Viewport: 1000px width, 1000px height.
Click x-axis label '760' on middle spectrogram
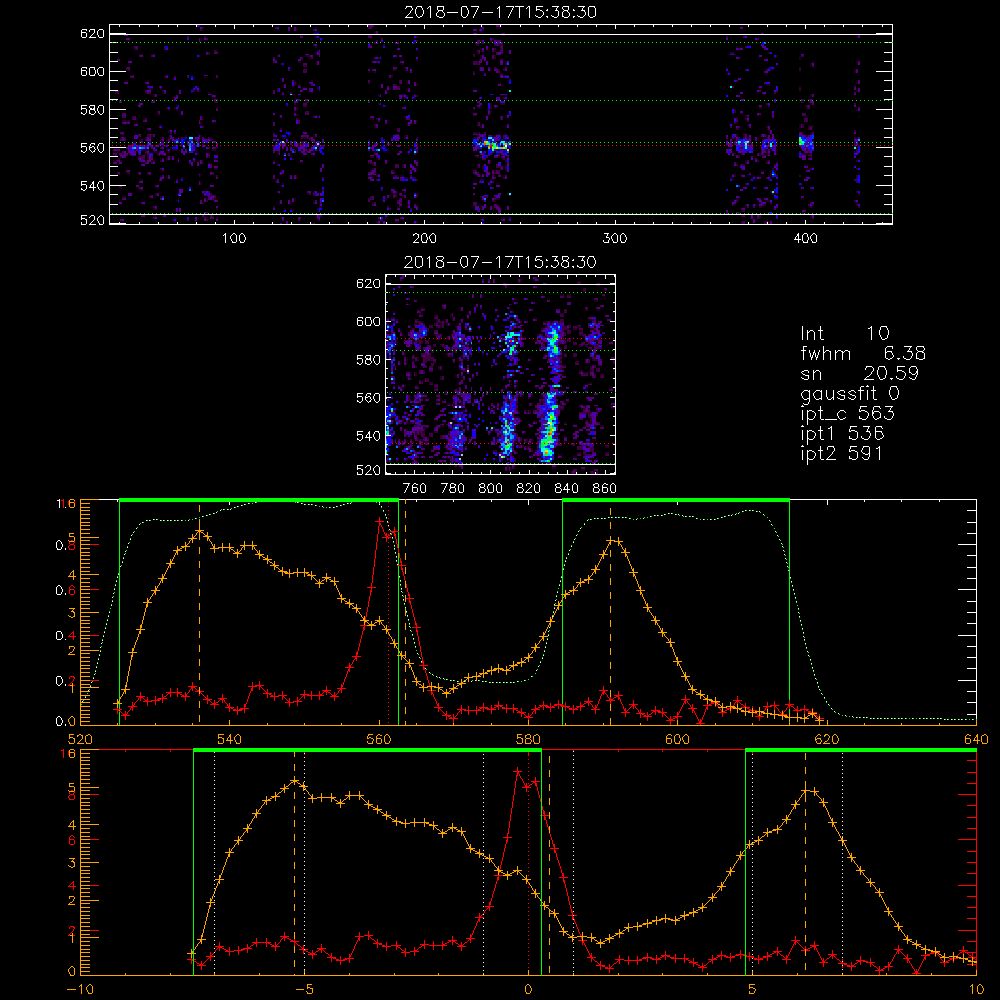[415, 489]
